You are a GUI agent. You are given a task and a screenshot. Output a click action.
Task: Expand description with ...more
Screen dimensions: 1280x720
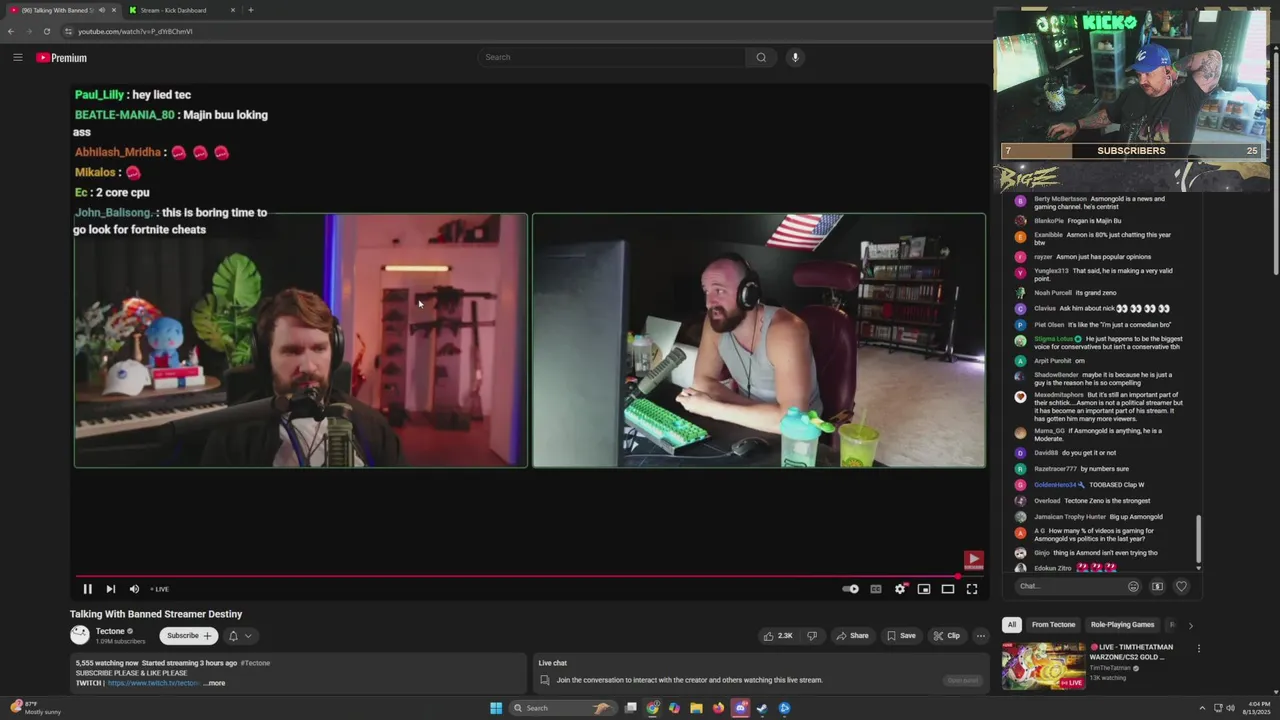(x=215, y=683)
